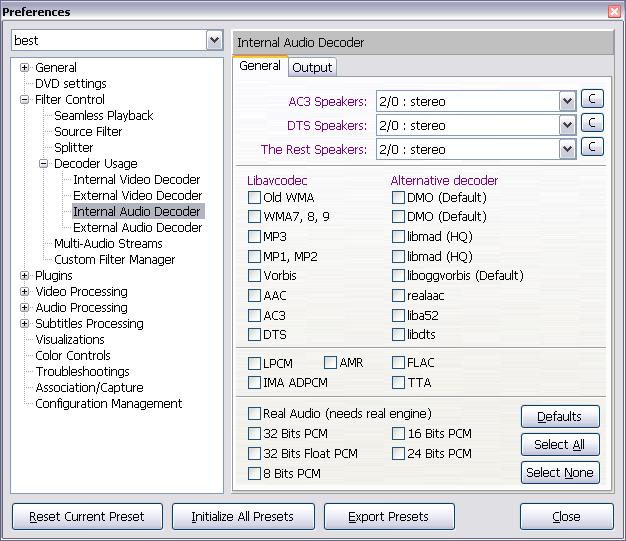This screenshot has width=626, height=541.
Task: Collapse the Filter Control tree node
Action: tap(25, 100)
